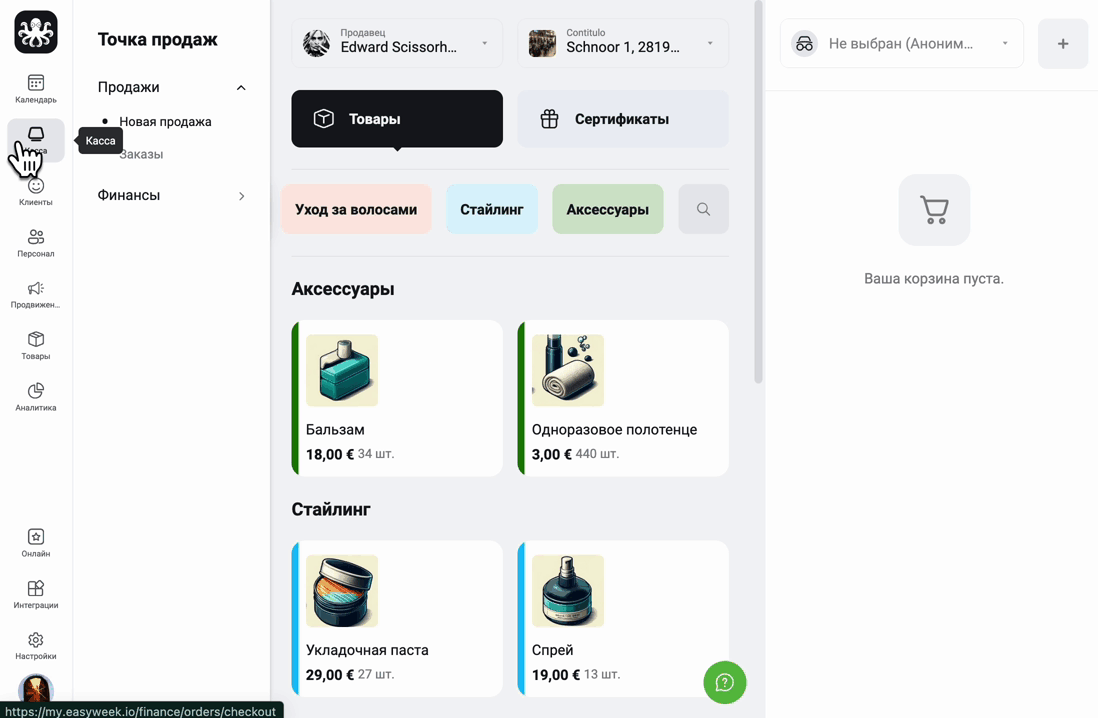
Task: Add Укладочная паста to cart
Action: 397,619
